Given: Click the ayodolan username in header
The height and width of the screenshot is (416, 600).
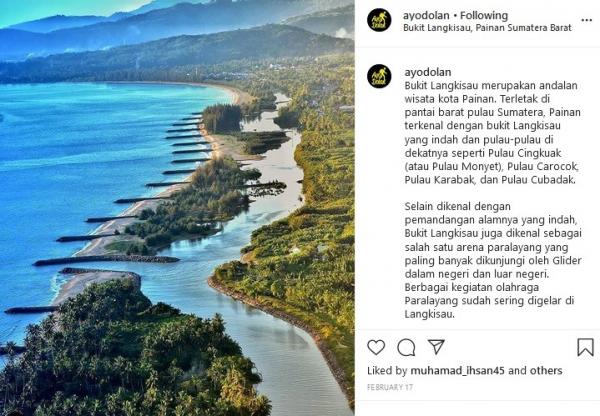Looking at the screenshot, I should 426,15.
